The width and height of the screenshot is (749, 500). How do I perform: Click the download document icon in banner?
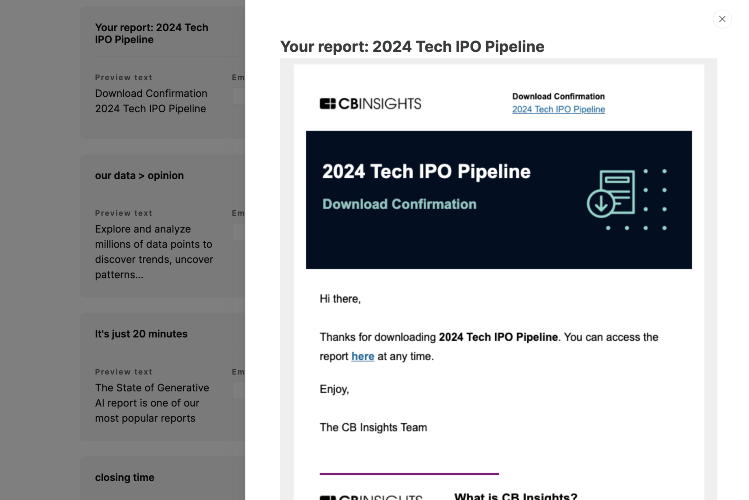[611, 194]
